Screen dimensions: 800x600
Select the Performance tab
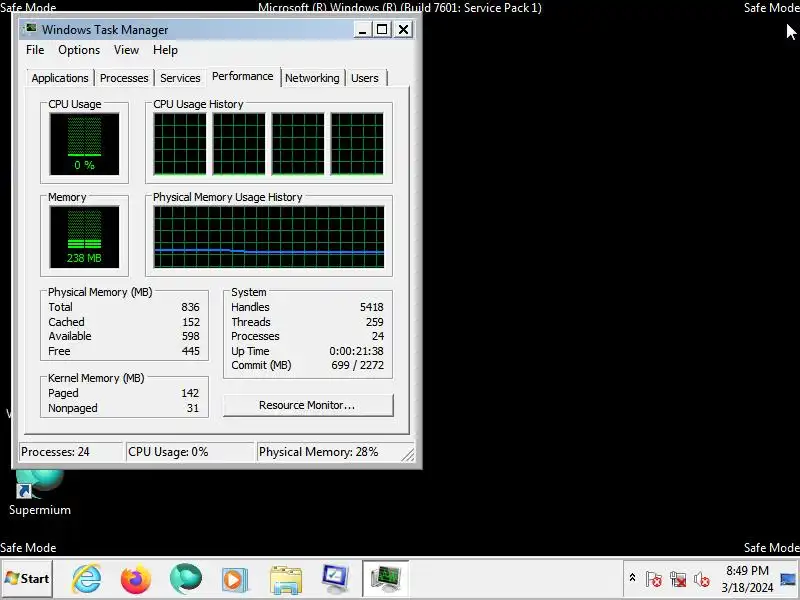tap(242, 77)
